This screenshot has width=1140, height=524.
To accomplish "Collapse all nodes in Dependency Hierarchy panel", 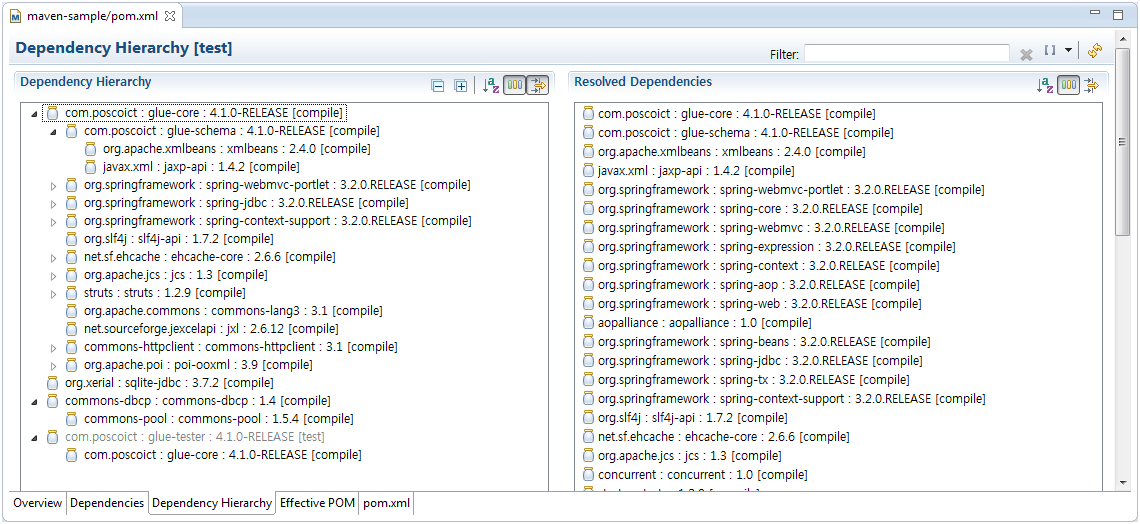I will point(438,86).
